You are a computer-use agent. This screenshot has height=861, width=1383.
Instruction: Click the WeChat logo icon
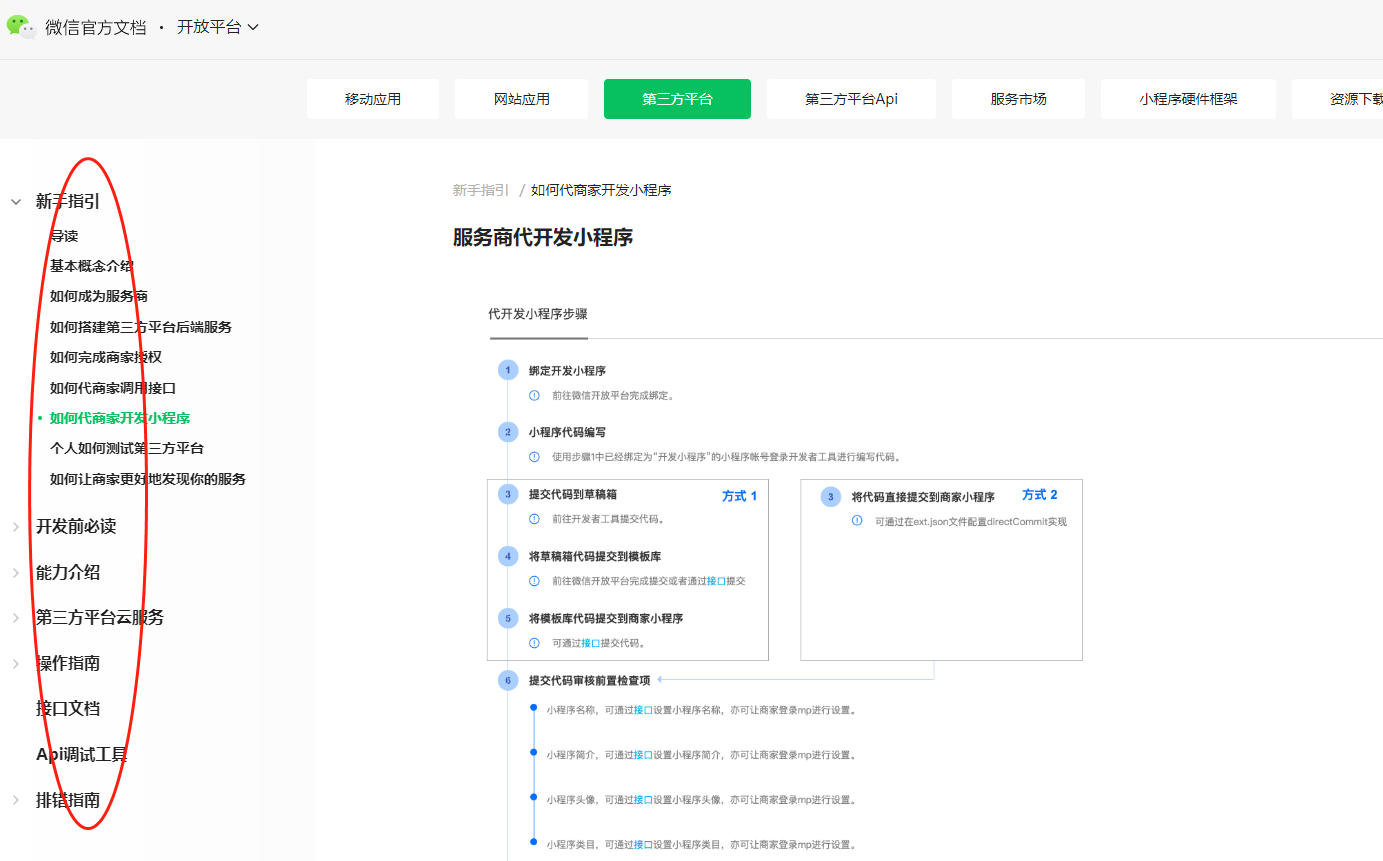(21, 27)
